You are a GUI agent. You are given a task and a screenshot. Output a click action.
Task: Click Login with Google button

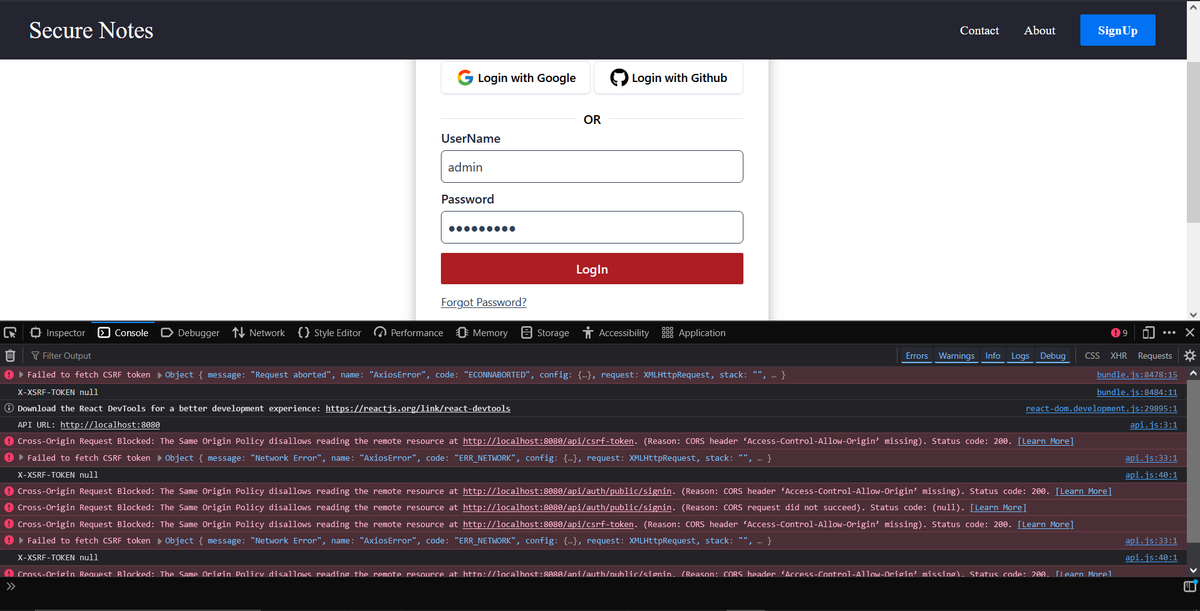point(516,78)
